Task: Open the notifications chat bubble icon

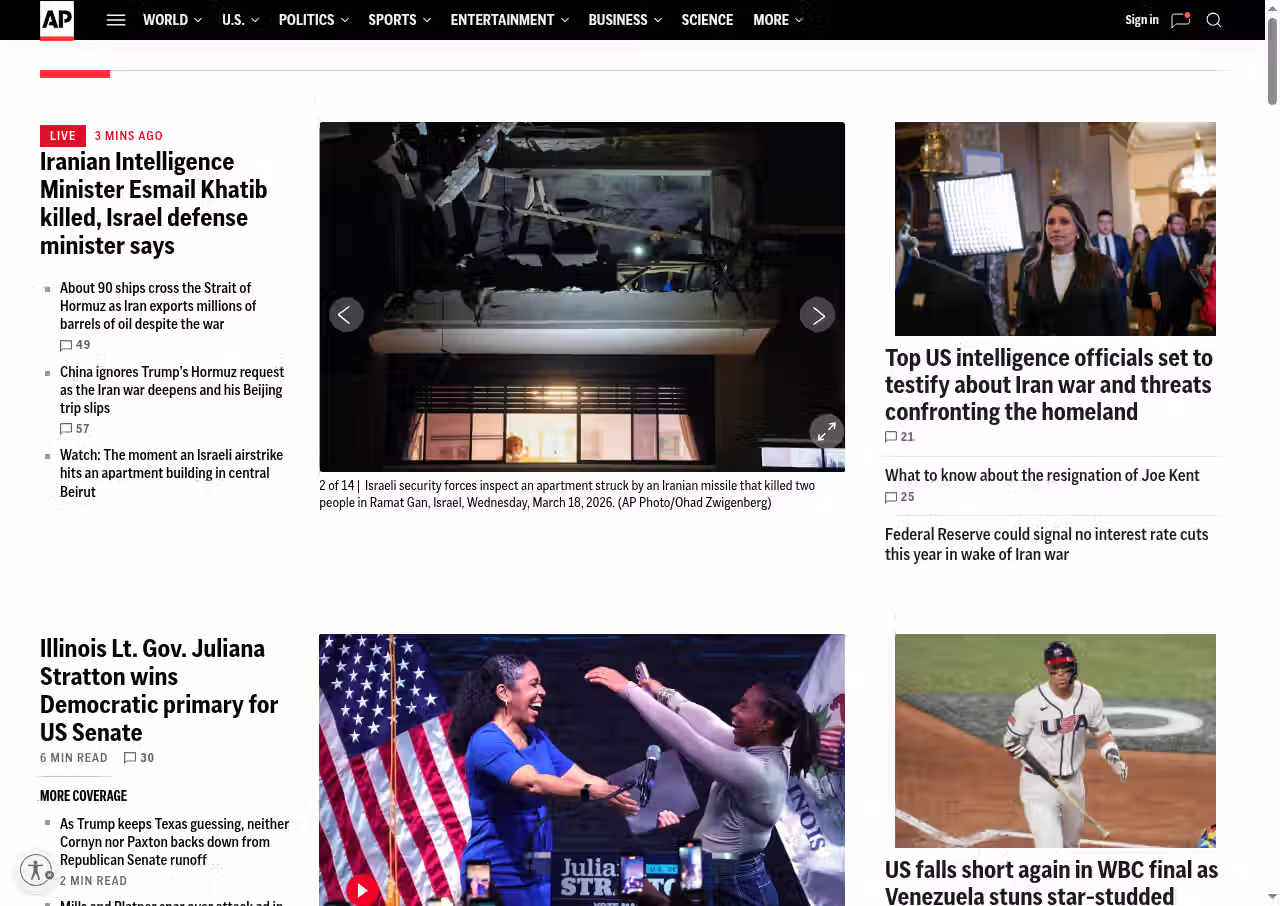Action: (1180, 20)
